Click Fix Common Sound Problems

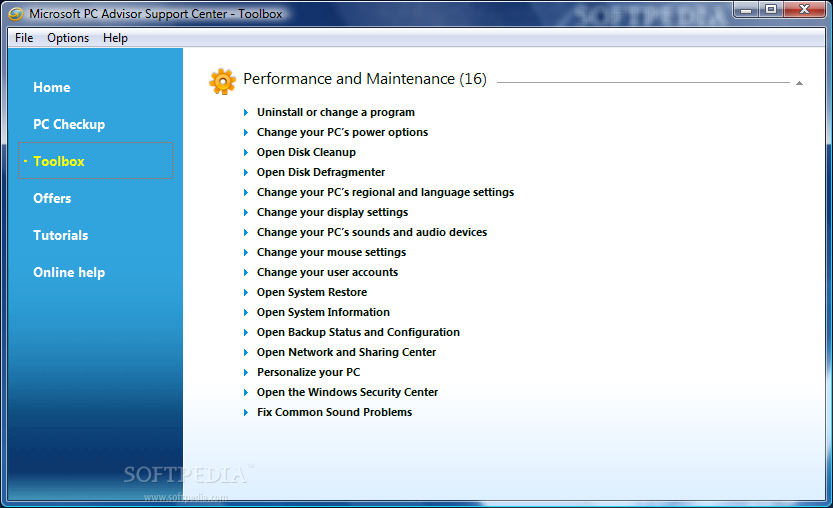pos(334,412)
